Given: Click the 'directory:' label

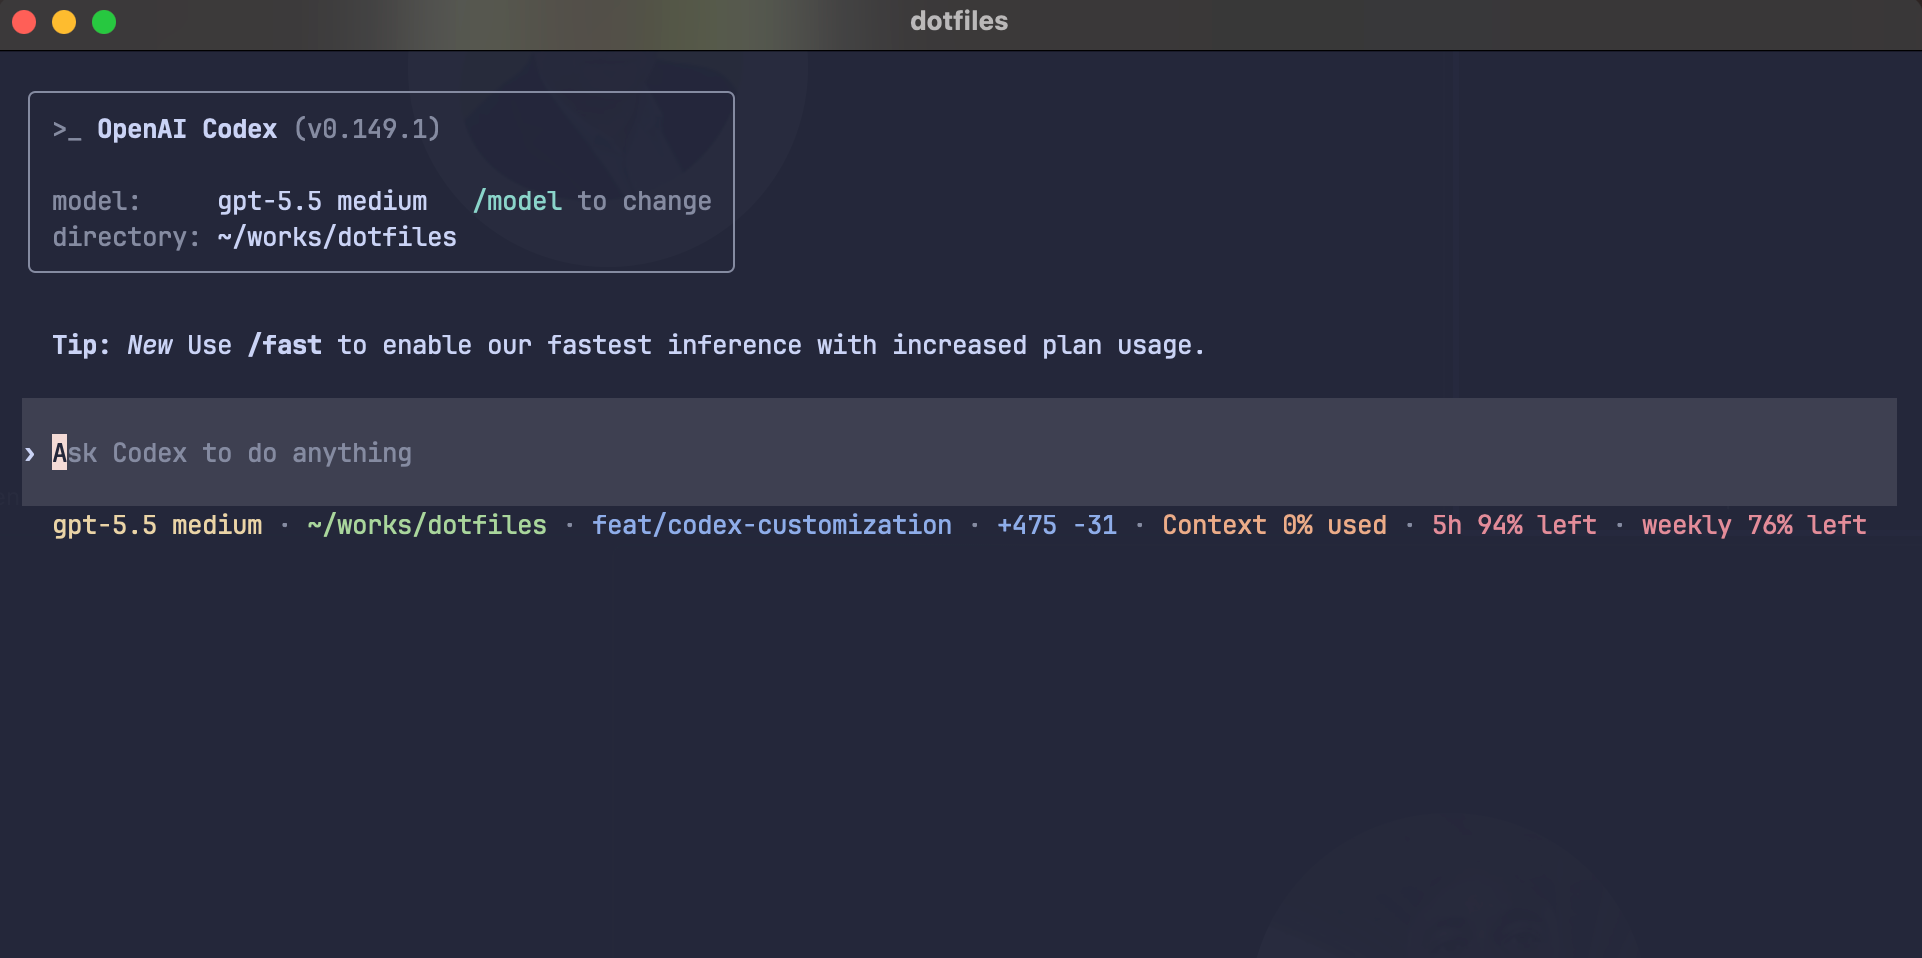Looking at the screenshot, I should pyautogui.click(x=126, y=237).
